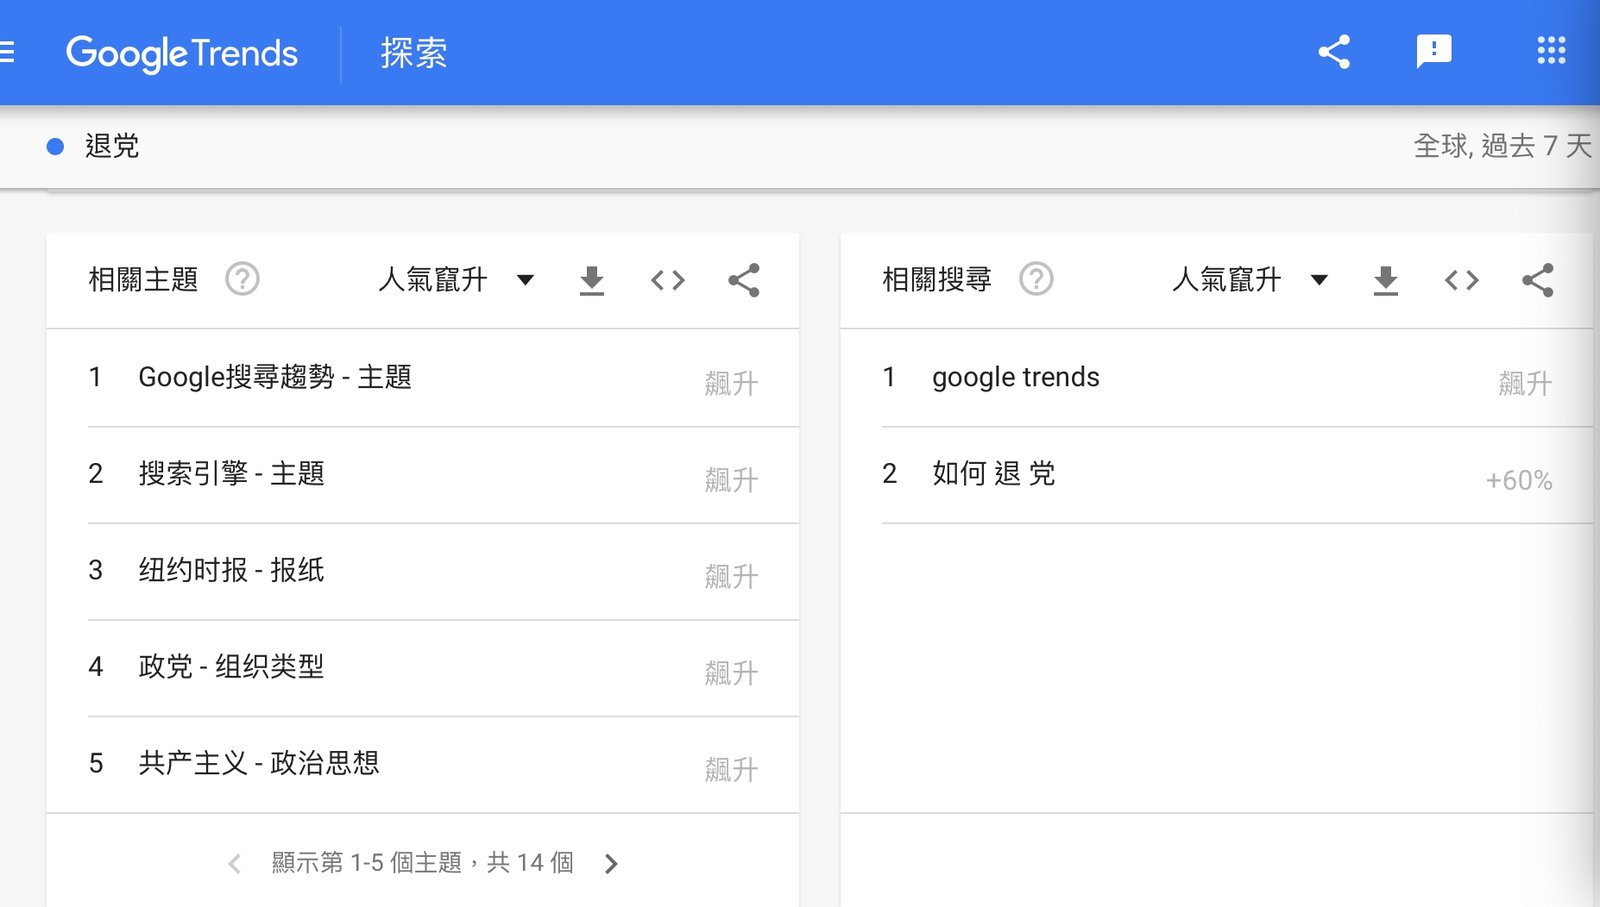Expand 人氣竄升 dropdown in 相關主題
Image resolution: width=1600 pixels, height=907 pixels.
[x=455, y=280]
